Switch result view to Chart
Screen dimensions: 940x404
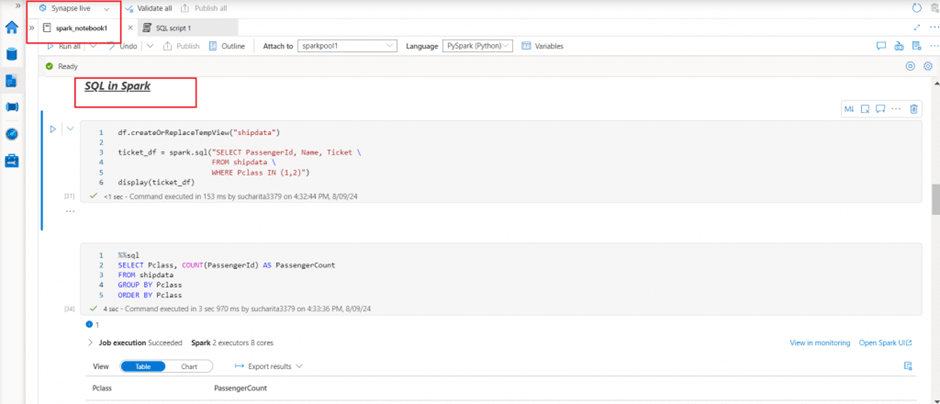(189, 366)
